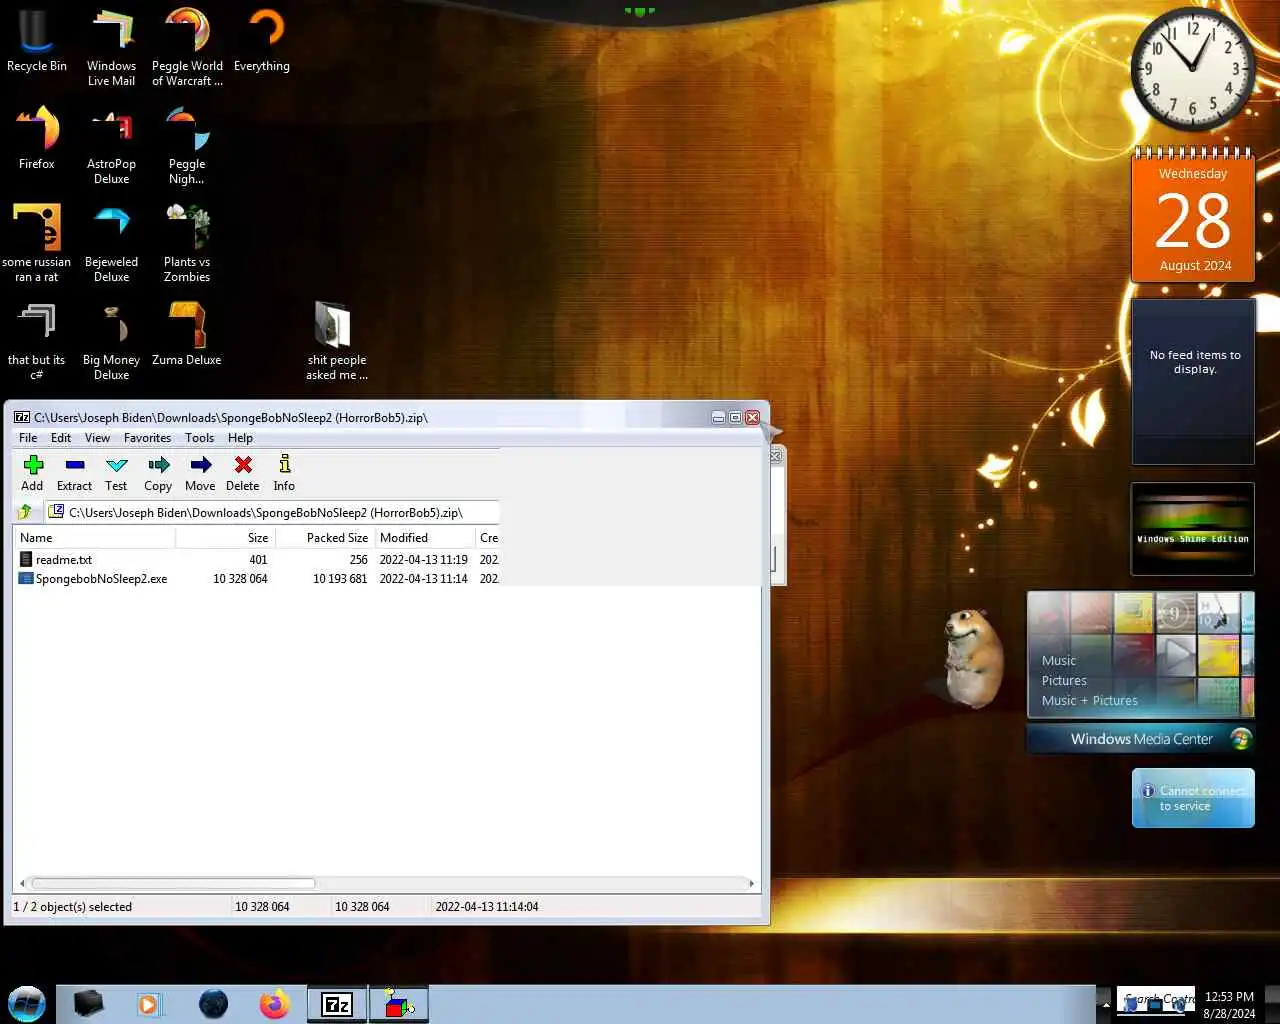Image resolution: width=1280 pixels, height=1024 pixels.
Task: Open Pictures in Media Center gadget
Action: 1064,681
